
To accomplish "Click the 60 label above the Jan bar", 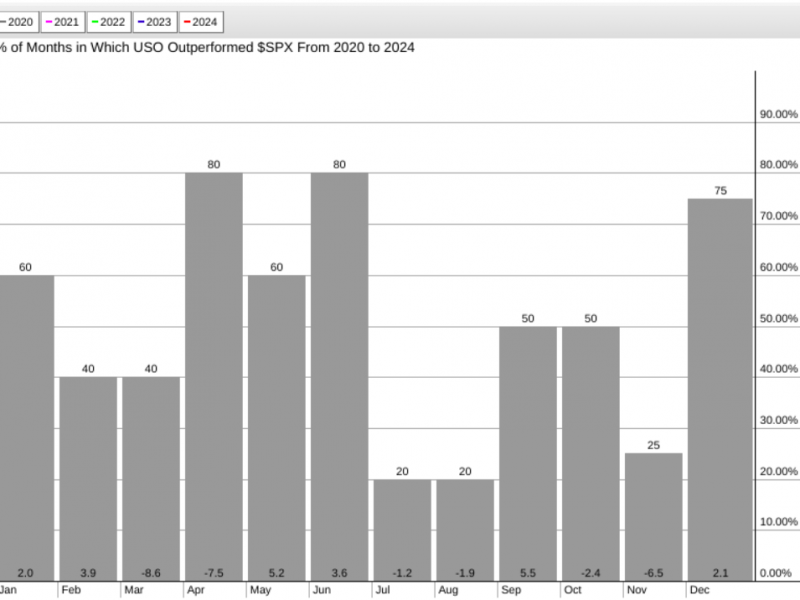I will point(25,267).
